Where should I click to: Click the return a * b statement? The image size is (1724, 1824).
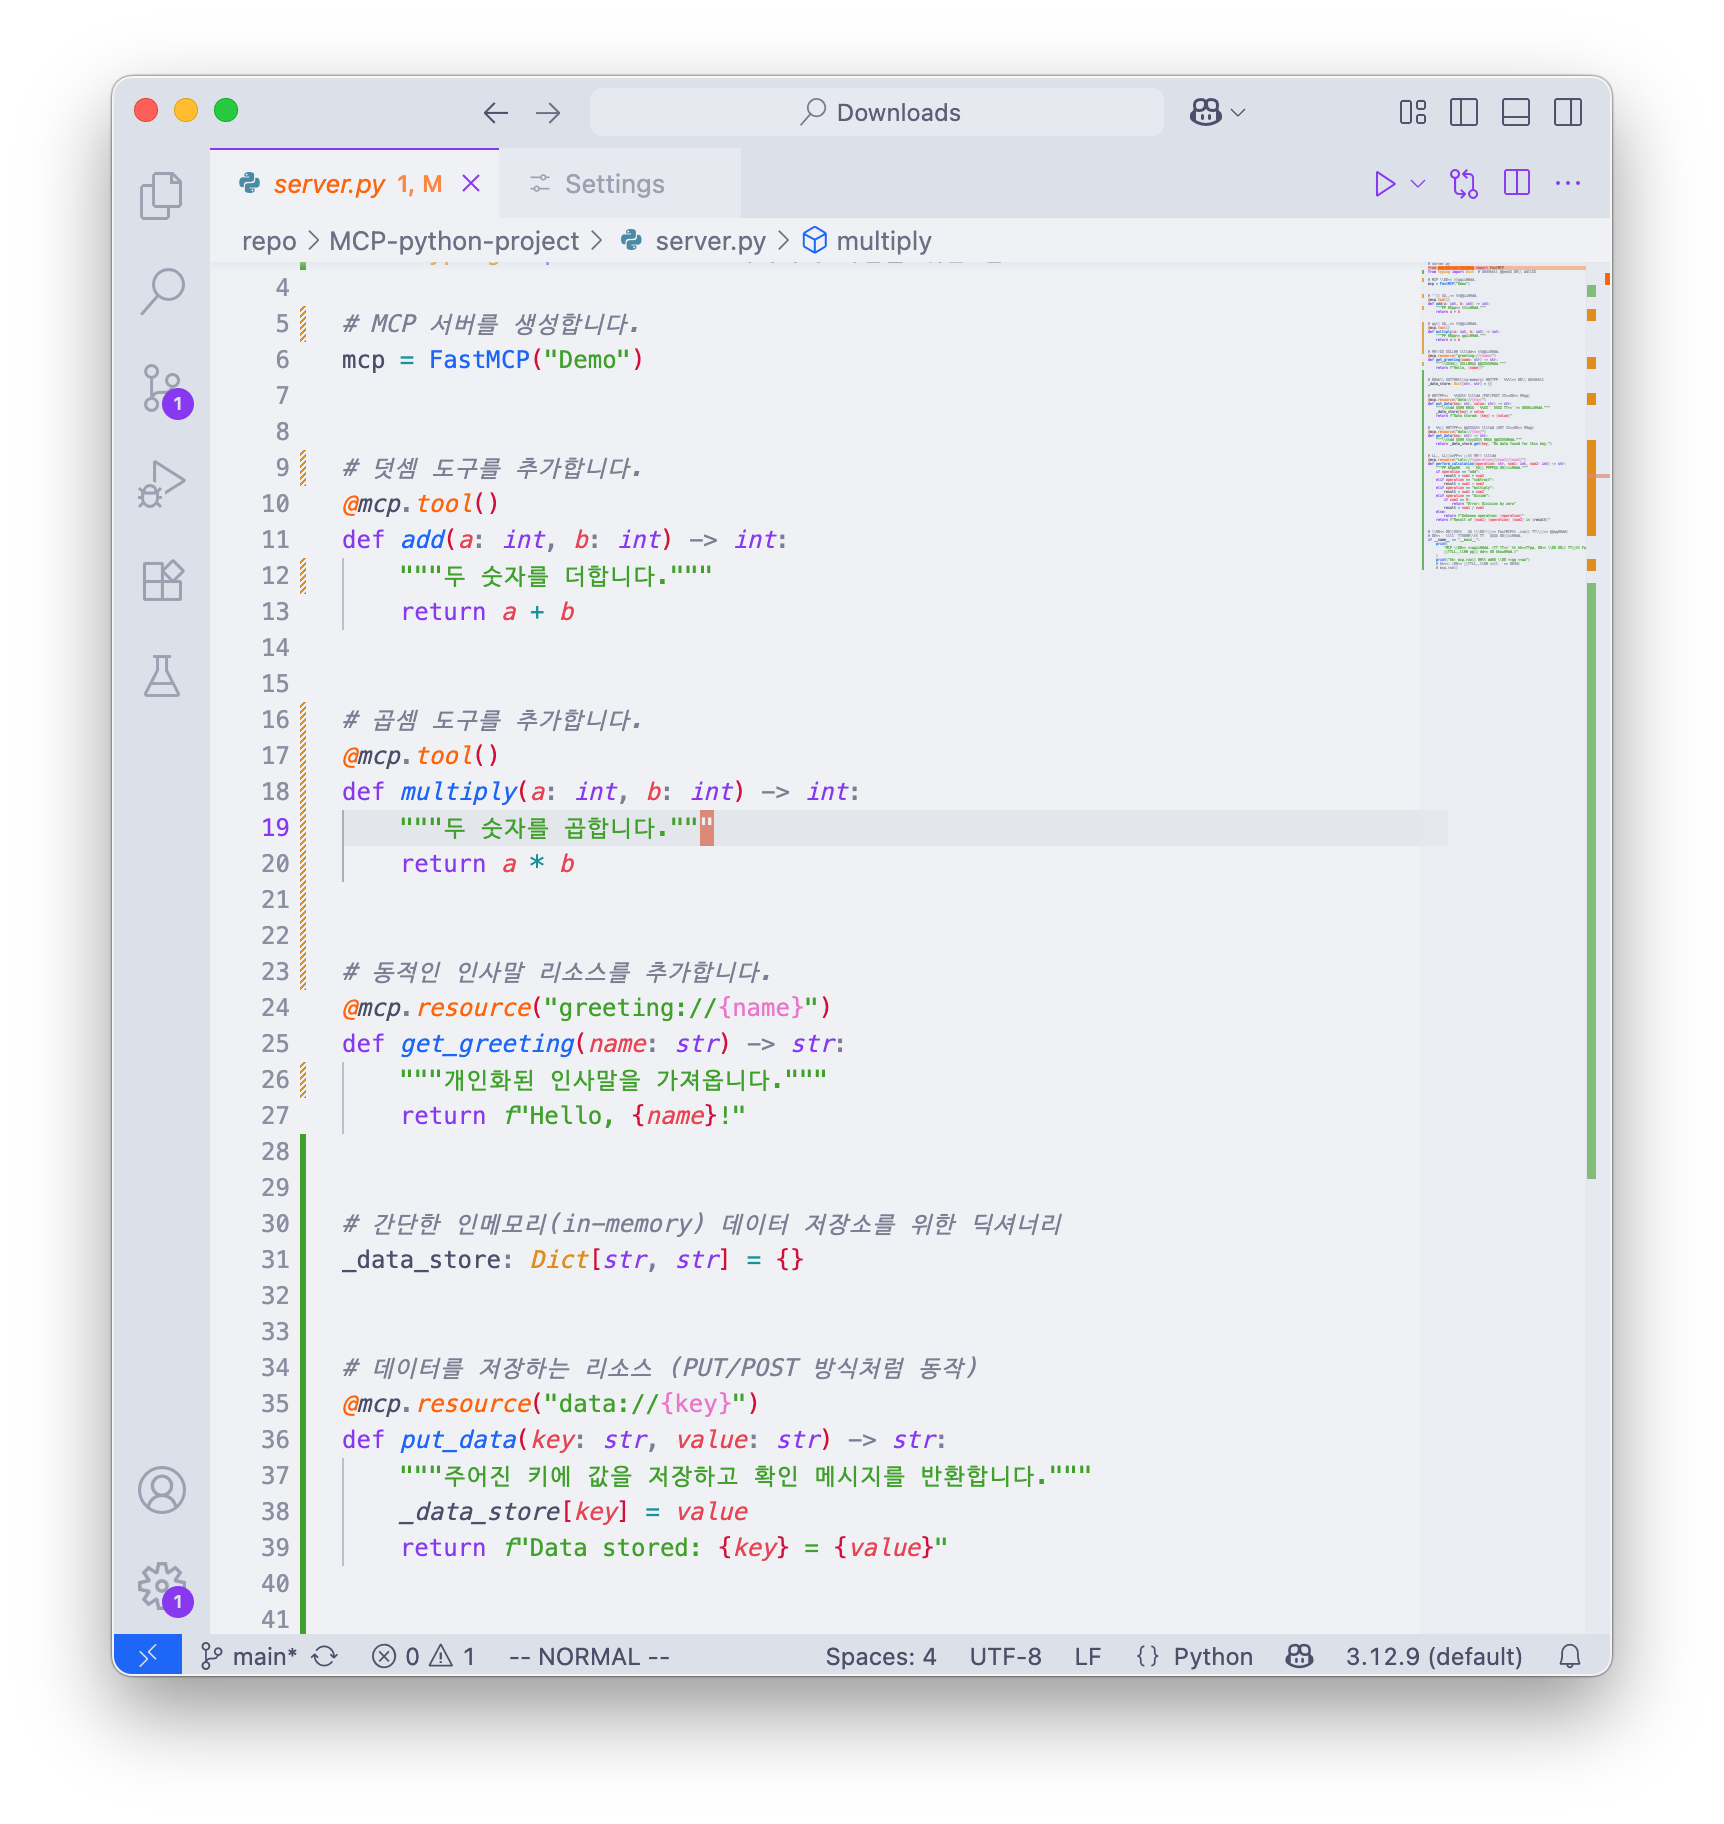click(x=488, y=864)
